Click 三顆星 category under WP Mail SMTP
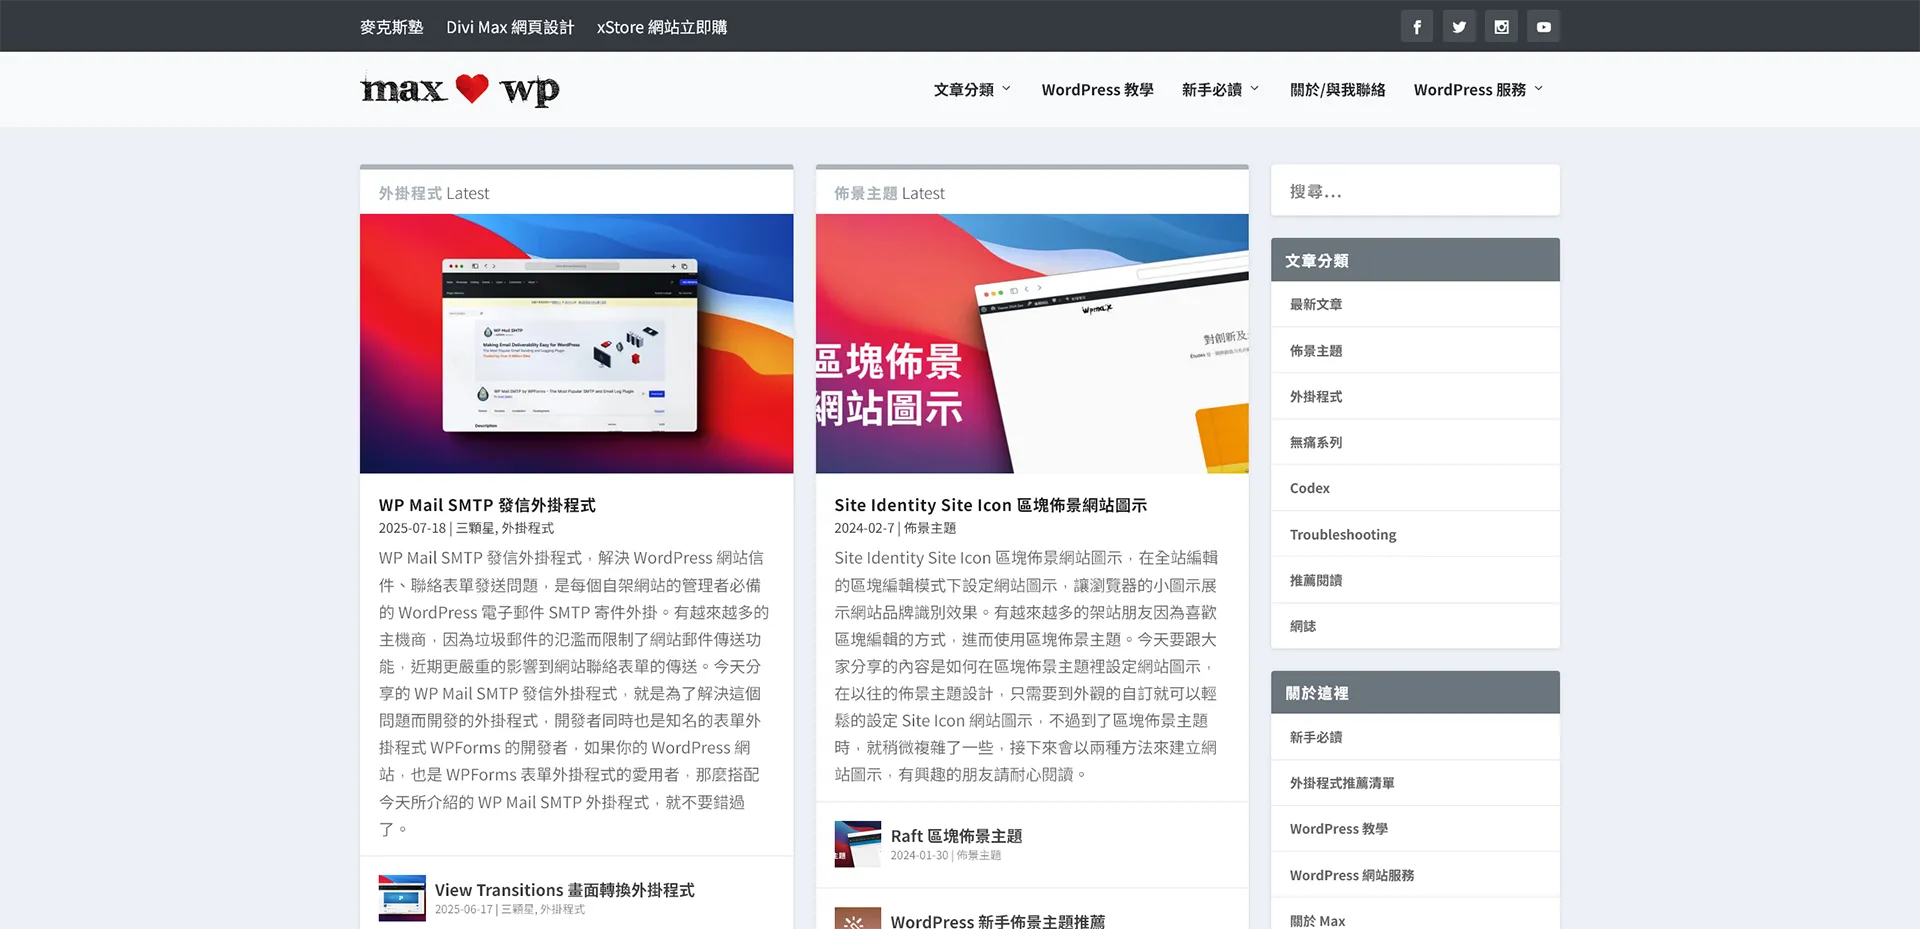1920x929 pixels. tap(475, 528)
